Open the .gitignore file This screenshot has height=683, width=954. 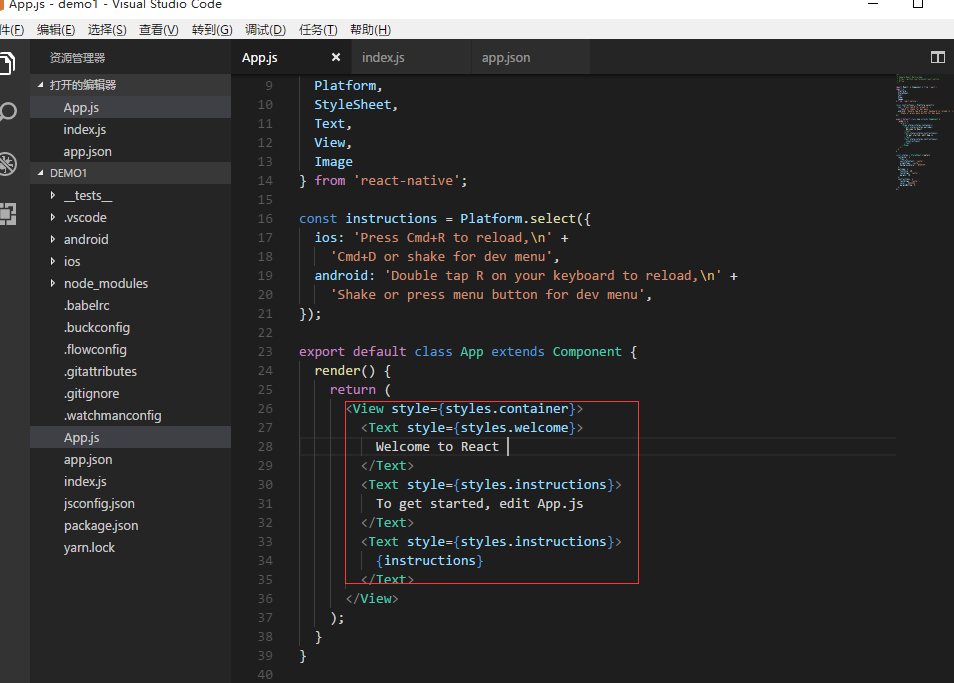[x=130, y=394]
